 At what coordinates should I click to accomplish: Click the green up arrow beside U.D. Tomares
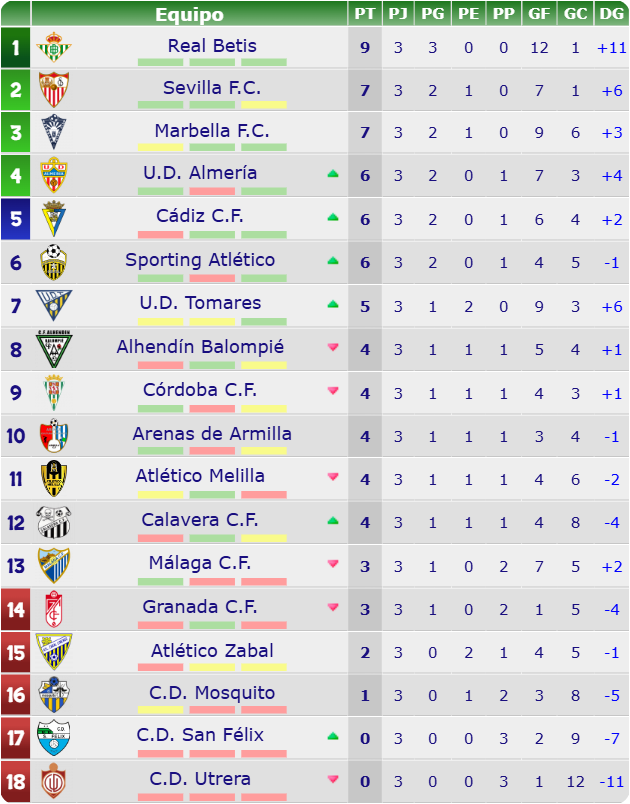(333, 304)
